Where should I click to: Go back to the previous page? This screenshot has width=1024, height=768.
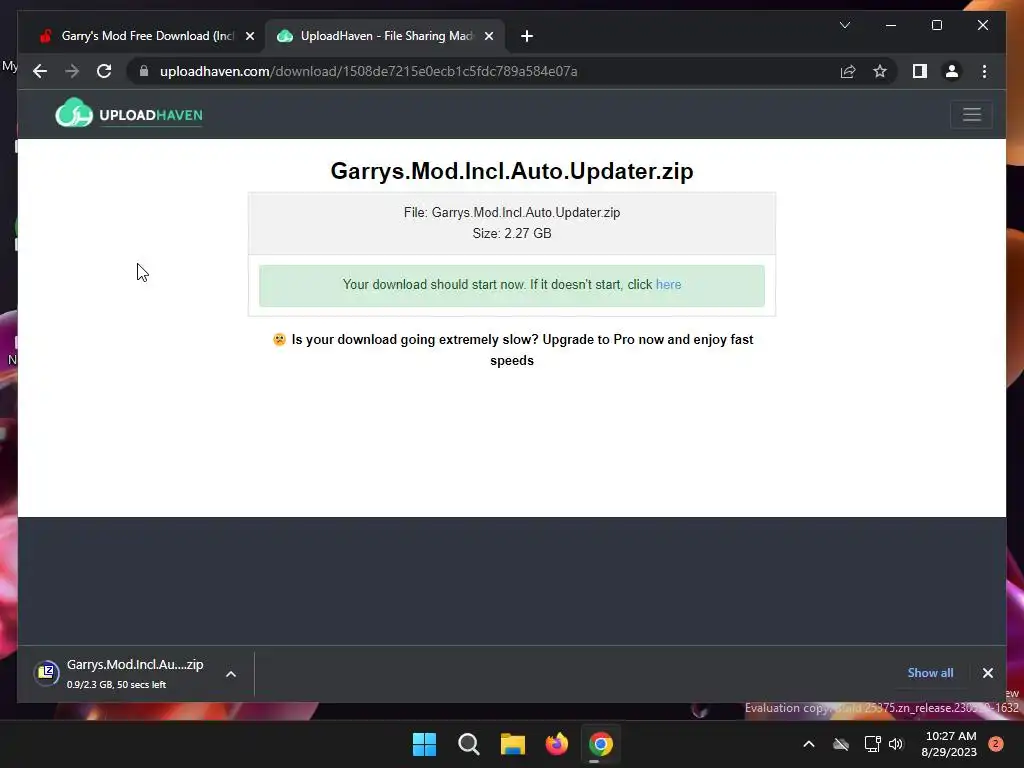40,71
